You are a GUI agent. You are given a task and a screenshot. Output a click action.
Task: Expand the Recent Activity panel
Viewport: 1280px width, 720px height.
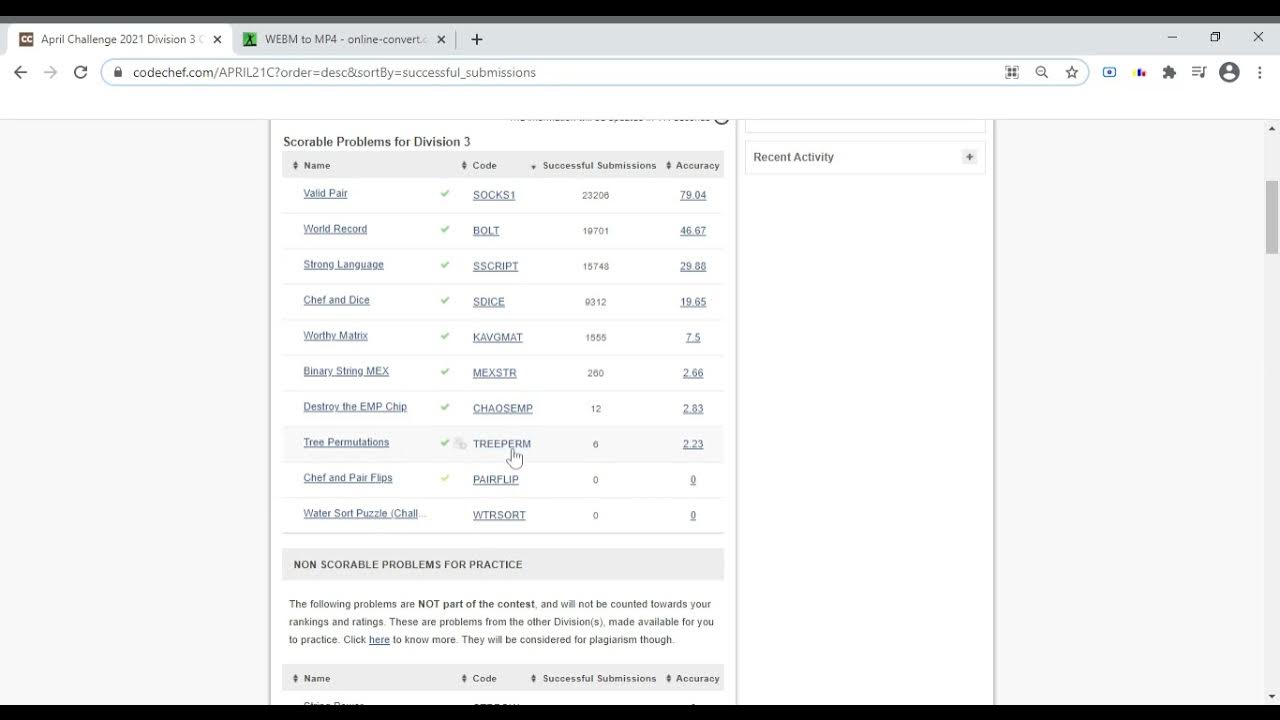pyautogui.click(x=969, y=157)
